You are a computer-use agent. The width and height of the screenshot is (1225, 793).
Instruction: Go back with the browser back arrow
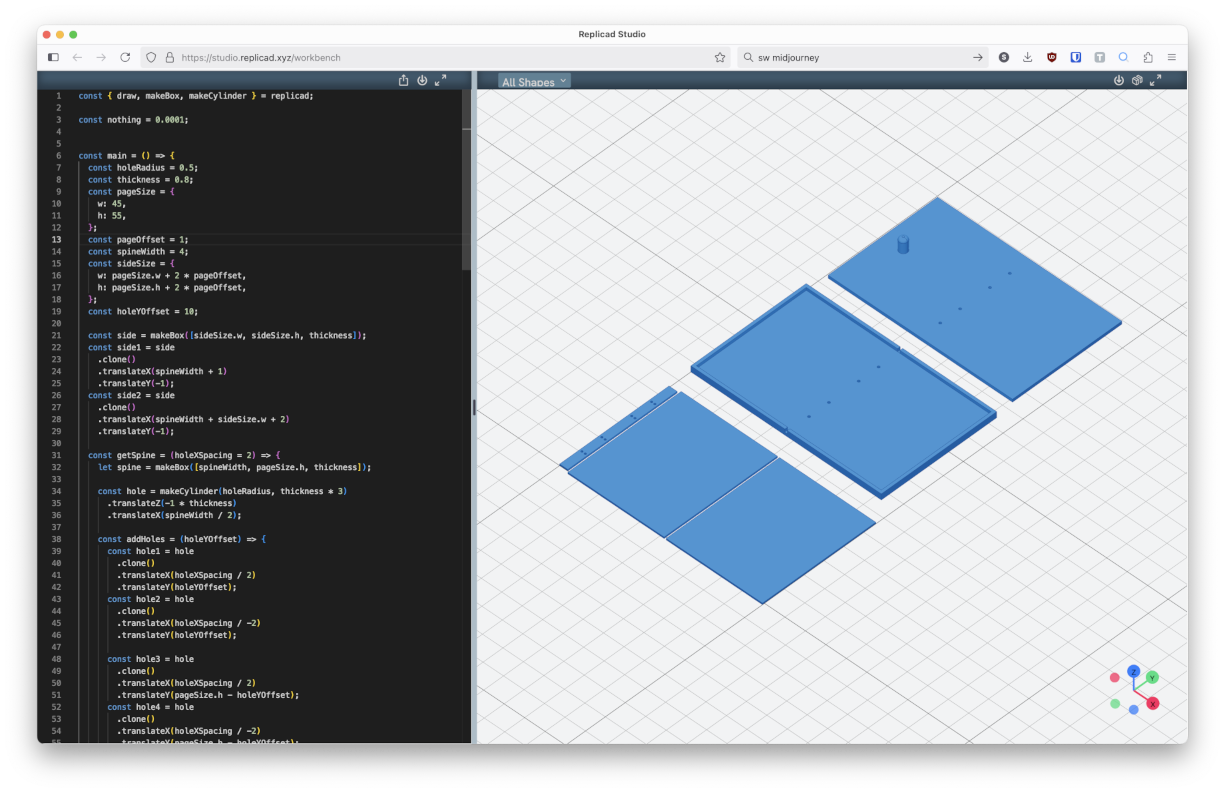[77, 58]
